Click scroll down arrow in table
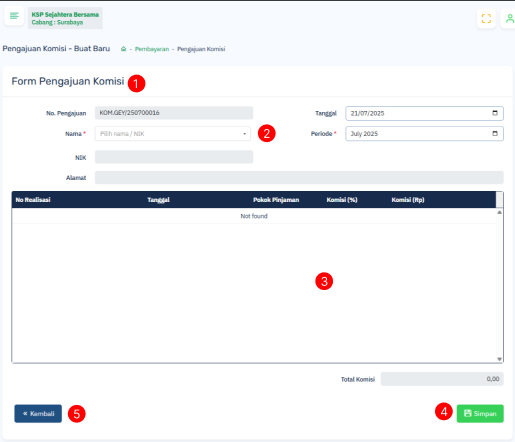This screenshot has width=515, height=442. coord(499,359)
